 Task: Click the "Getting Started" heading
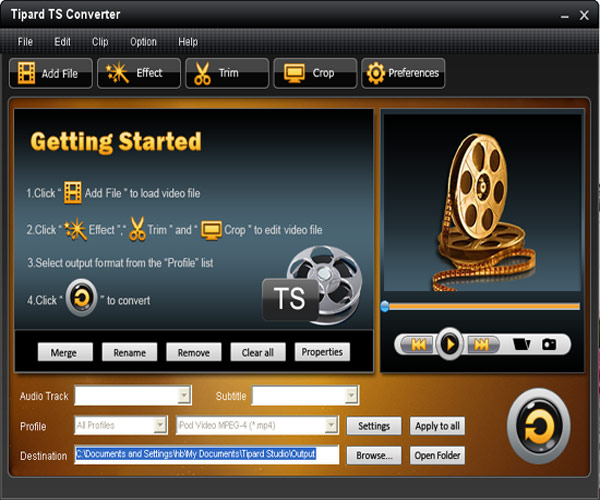116,142
